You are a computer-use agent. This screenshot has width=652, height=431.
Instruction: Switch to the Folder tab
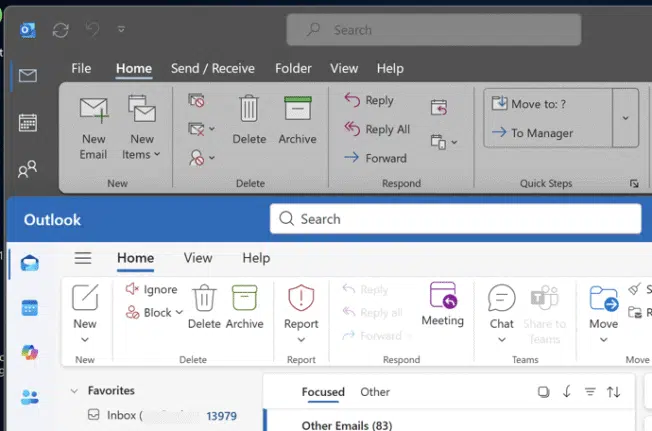[x=293, y=68]
